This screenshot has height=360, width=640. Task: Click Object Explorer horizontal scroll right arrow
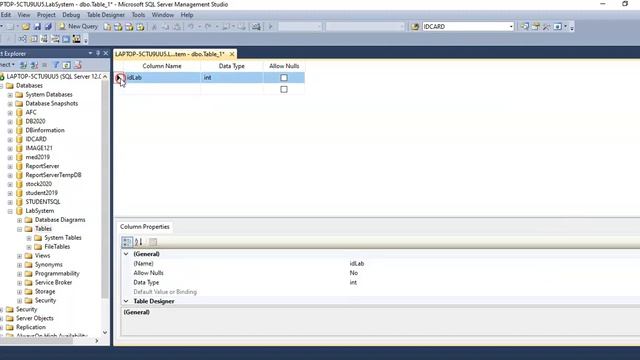pos(97,341)
